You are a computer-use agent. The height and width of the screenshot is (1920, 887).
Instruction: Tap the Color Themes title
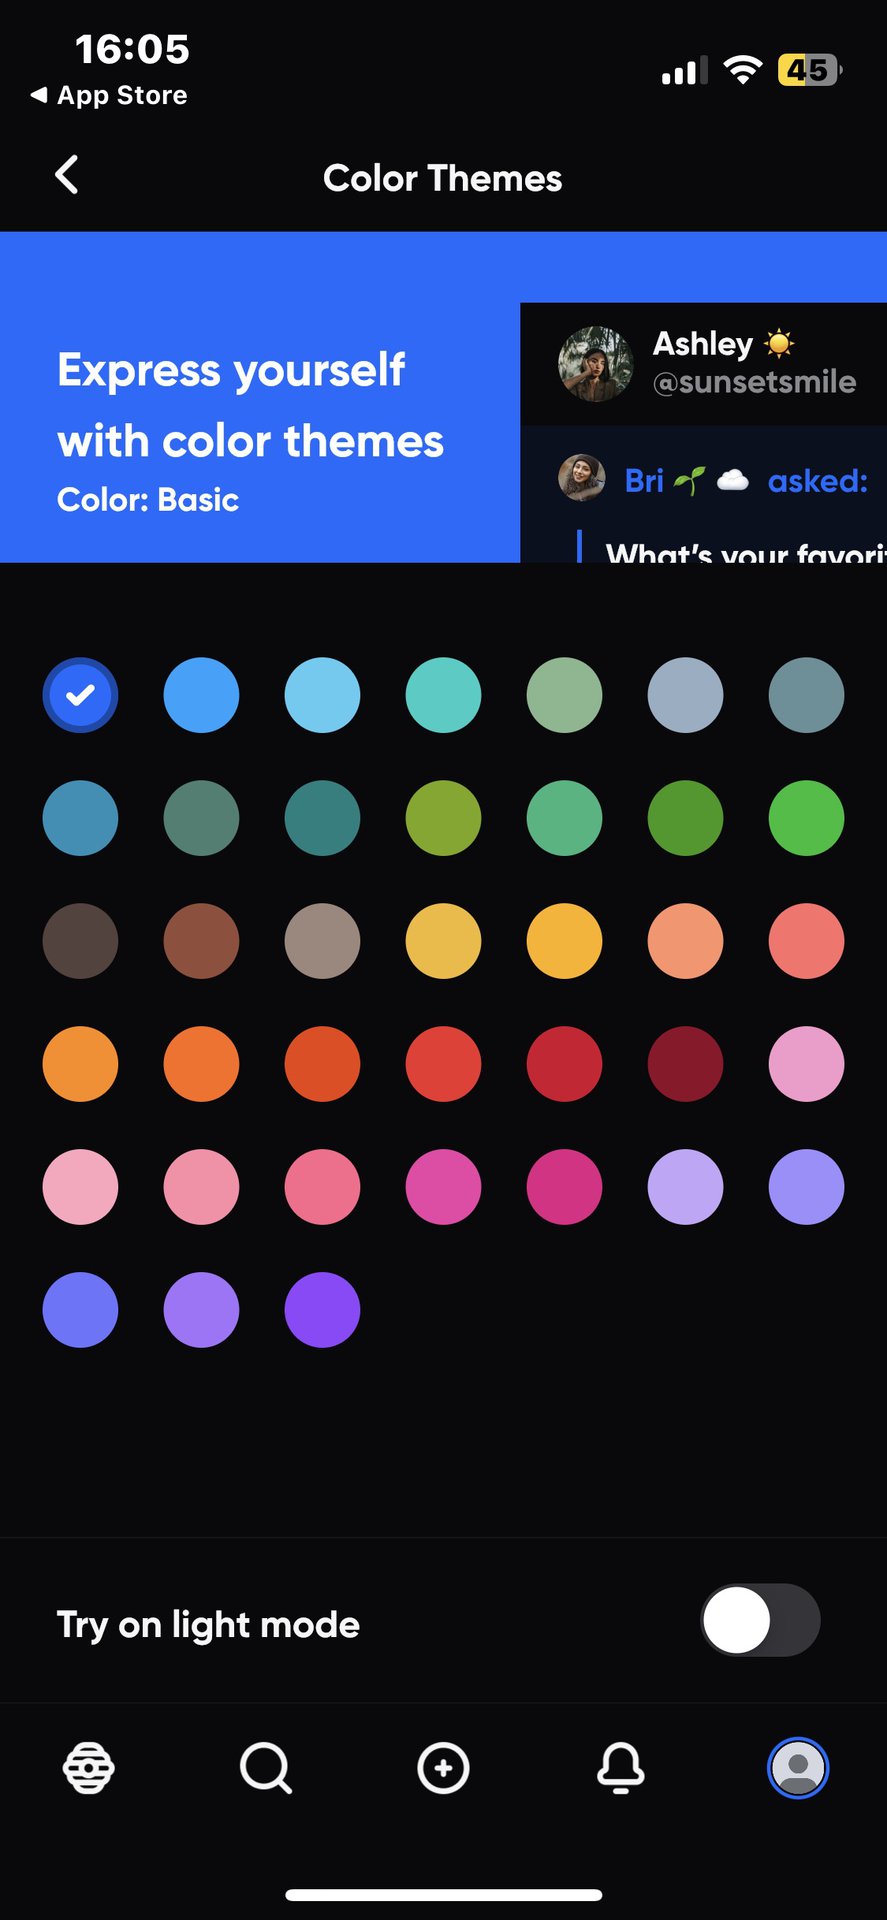[443, 178]
